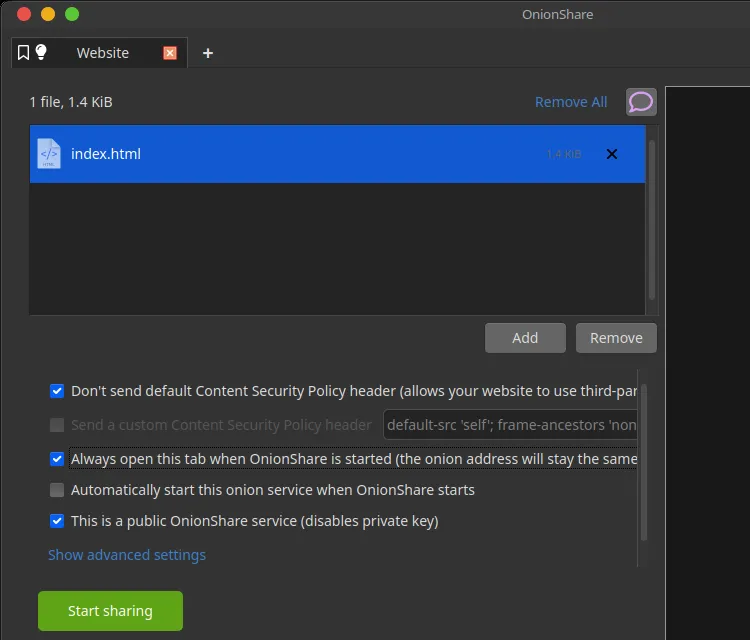Click the bookmark icon on the Website tab

pos(23,53)
